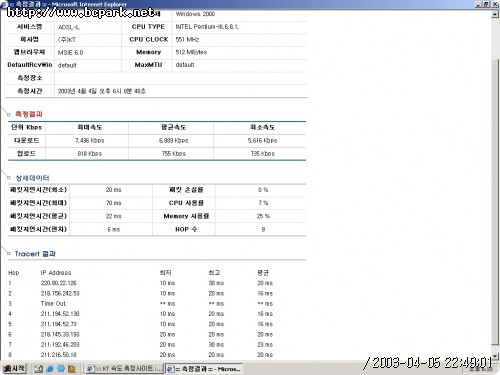
Task: Click the vertical scrollbar up arrow
Action: coord(495,15)
